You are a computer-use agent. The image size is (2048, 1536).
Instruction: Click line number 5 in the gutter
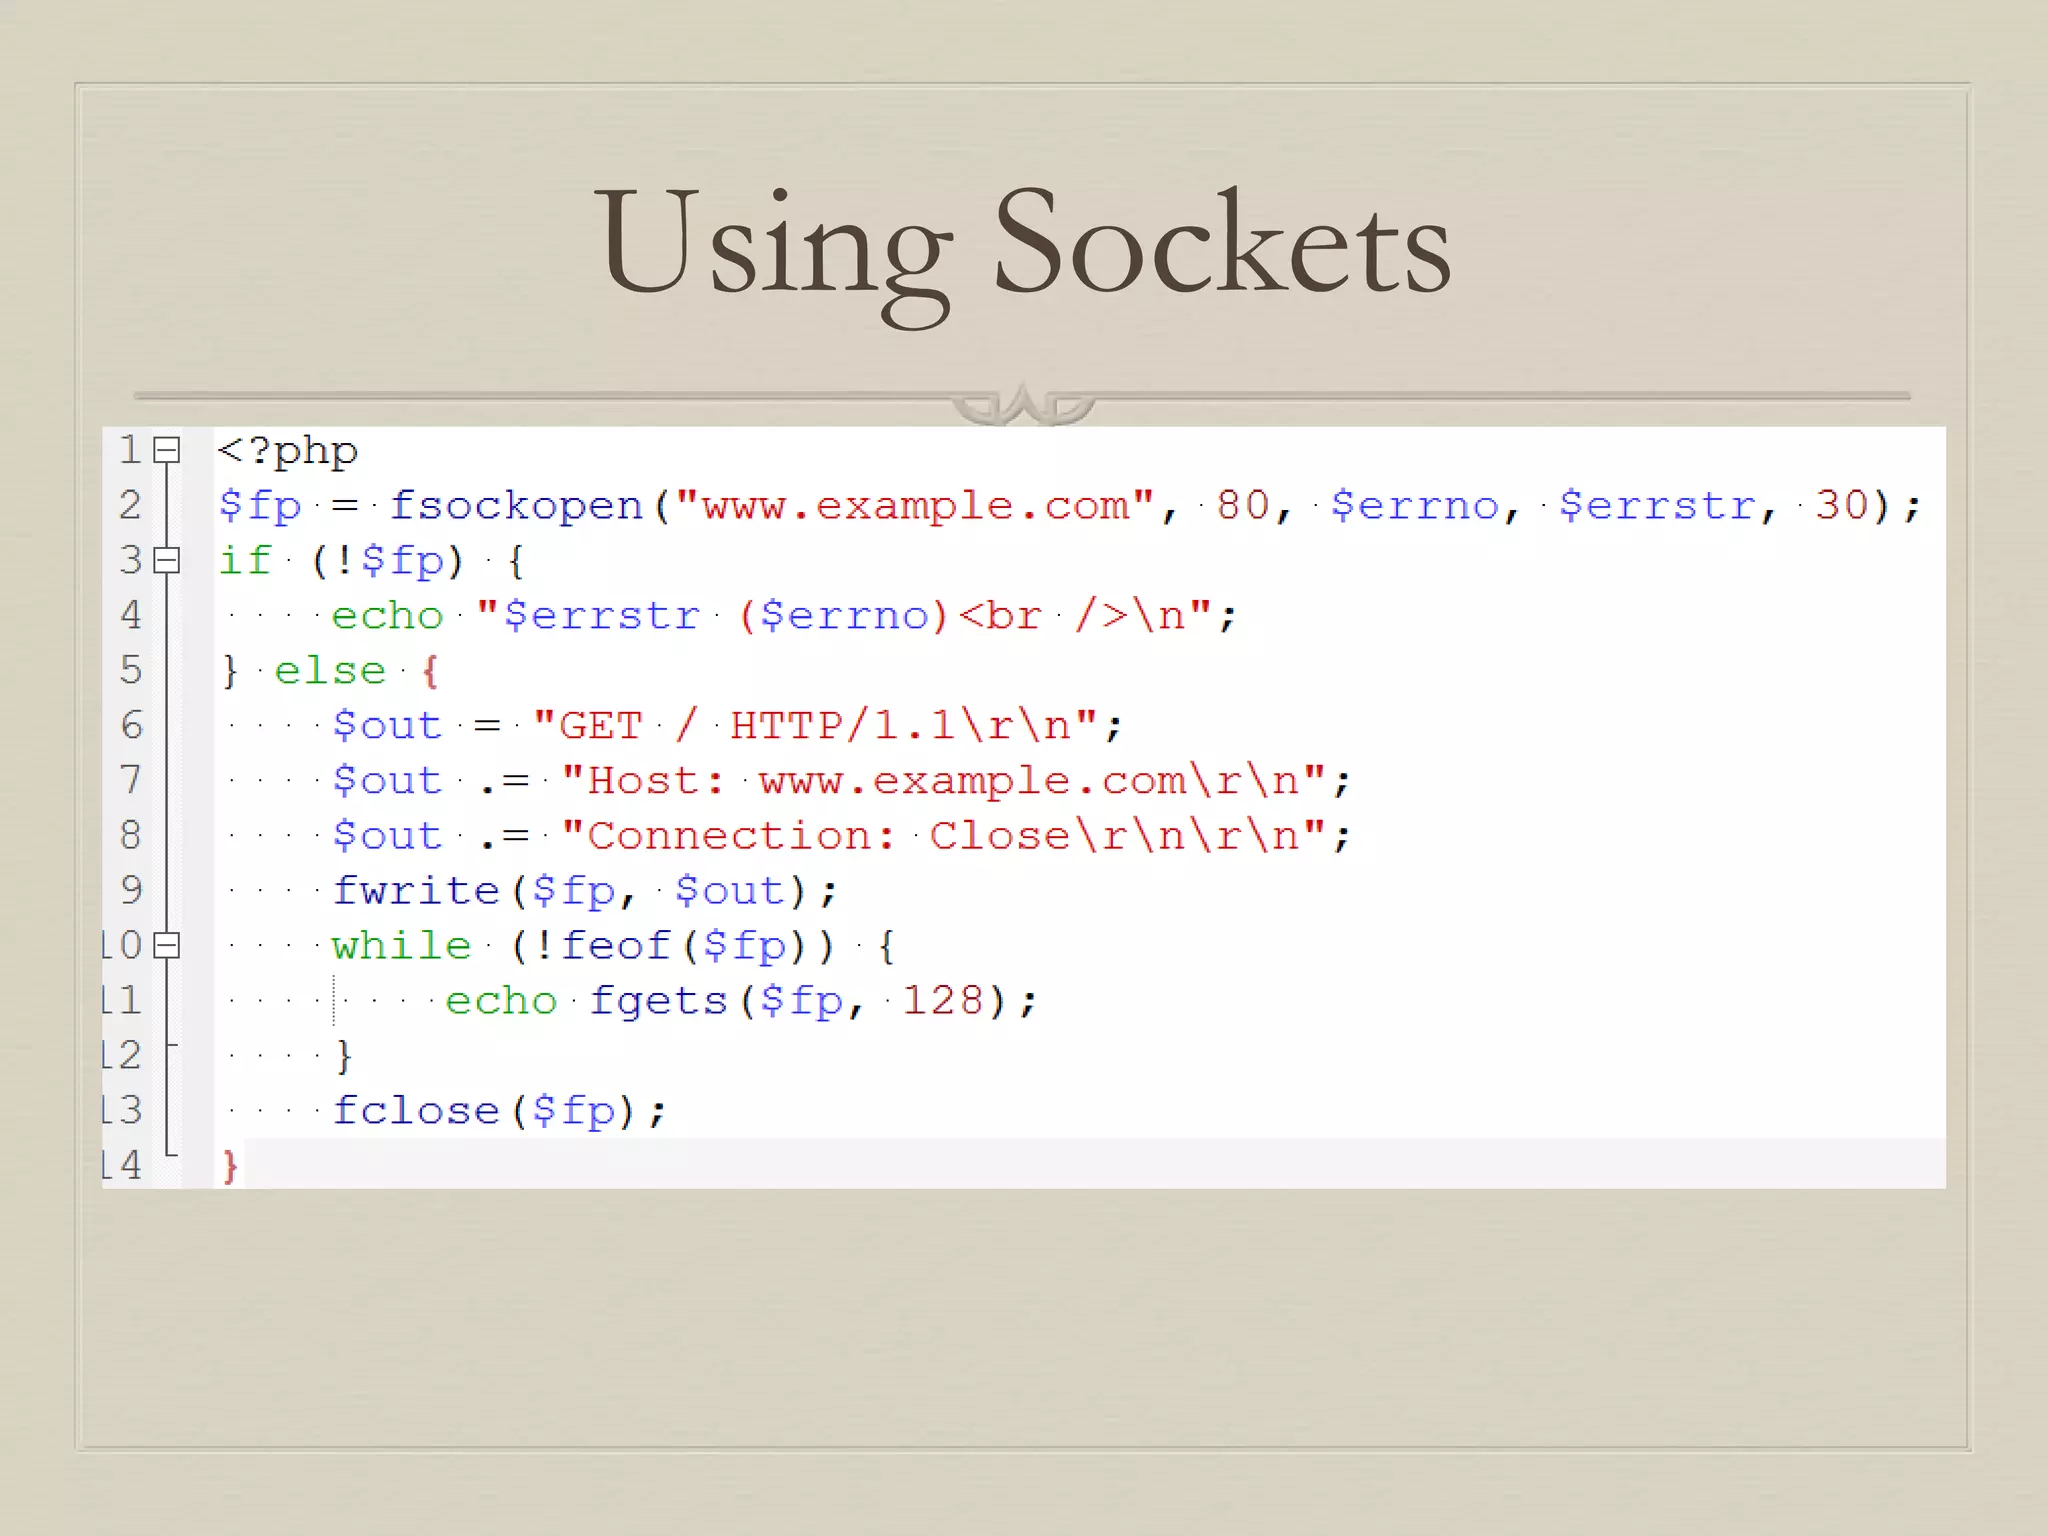point(131,670)
